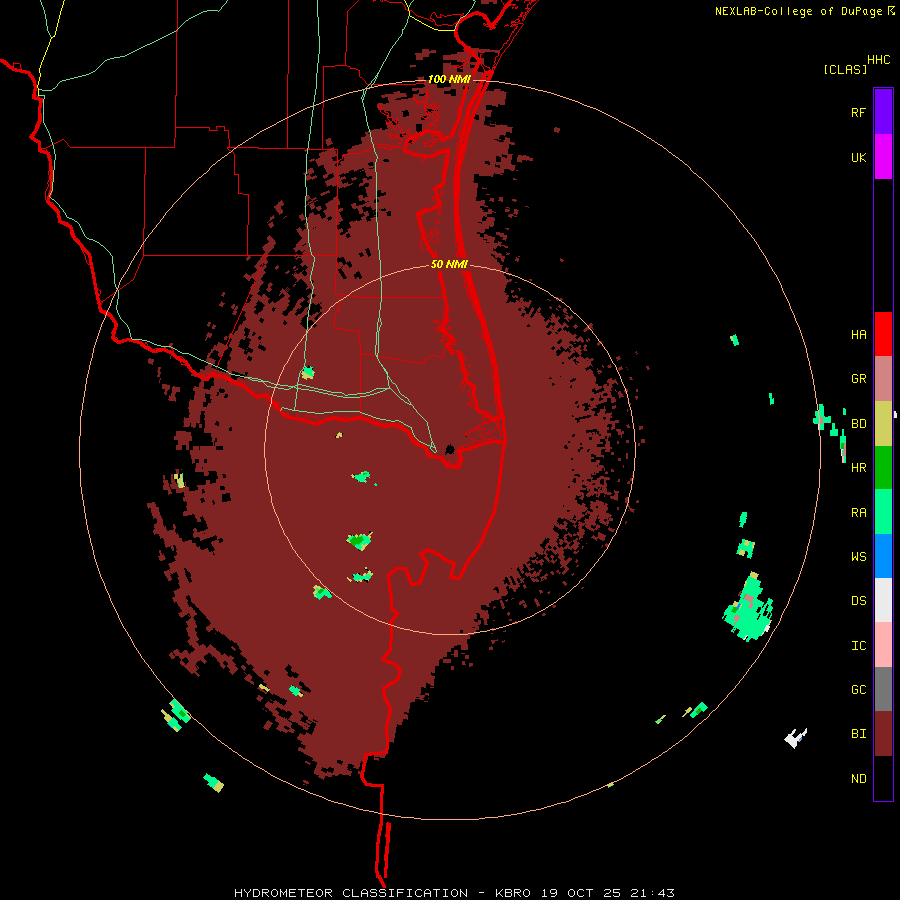Click the 'IC' legend label
The height and width of the screenshot is (900, 900).
coord(858,645)
